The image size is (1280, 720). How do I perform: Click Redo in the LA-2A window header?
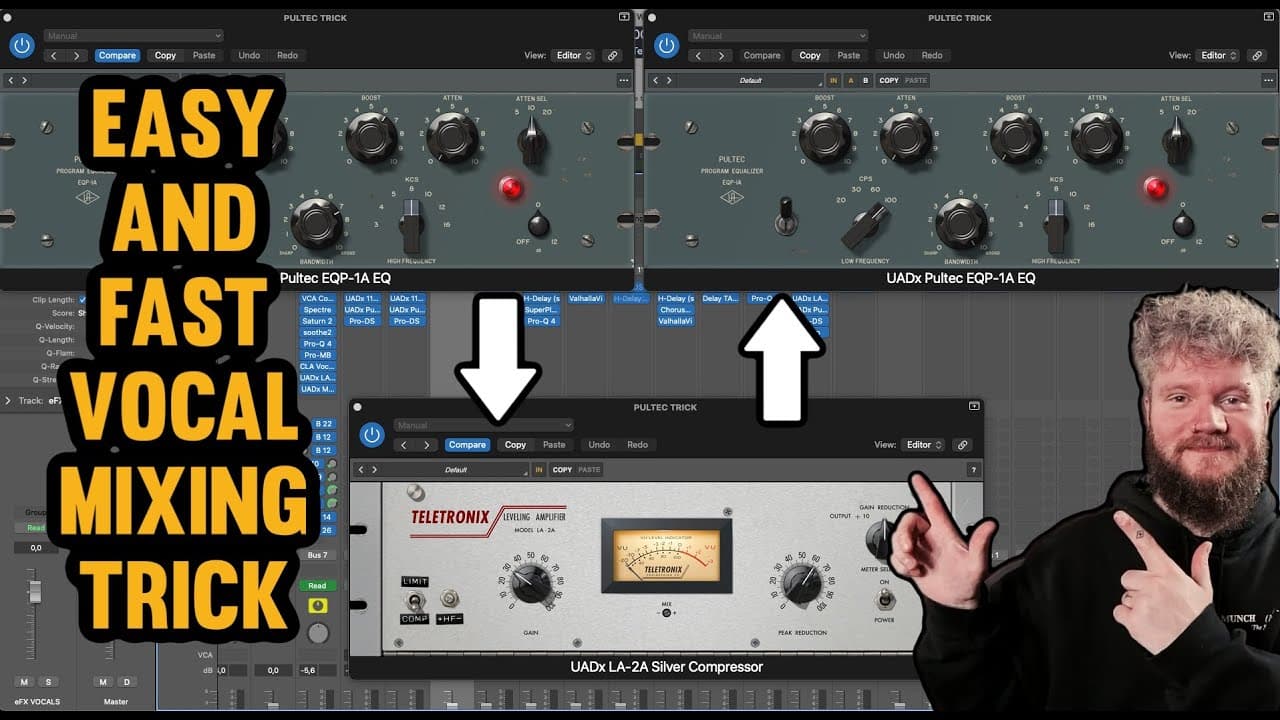pos(637,445)
